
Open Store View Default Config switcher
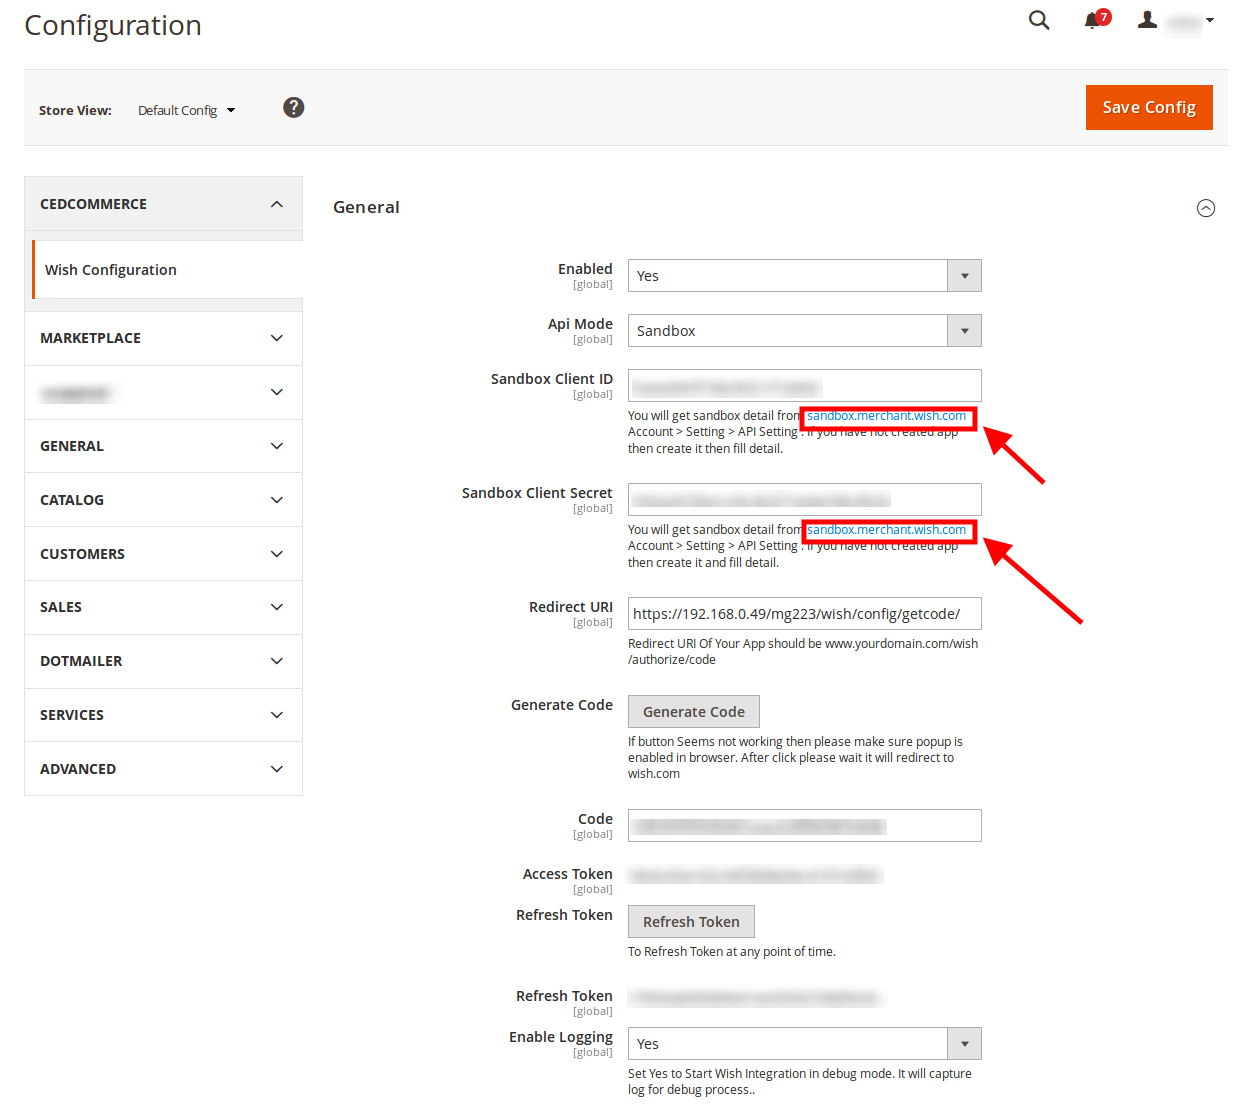pos(187,110)
